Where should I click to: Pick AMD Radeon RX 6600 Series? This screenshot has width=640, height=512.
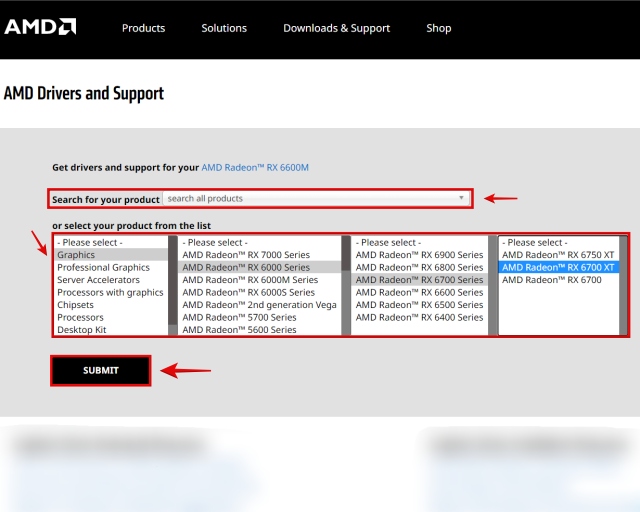[x=420, y=292]
